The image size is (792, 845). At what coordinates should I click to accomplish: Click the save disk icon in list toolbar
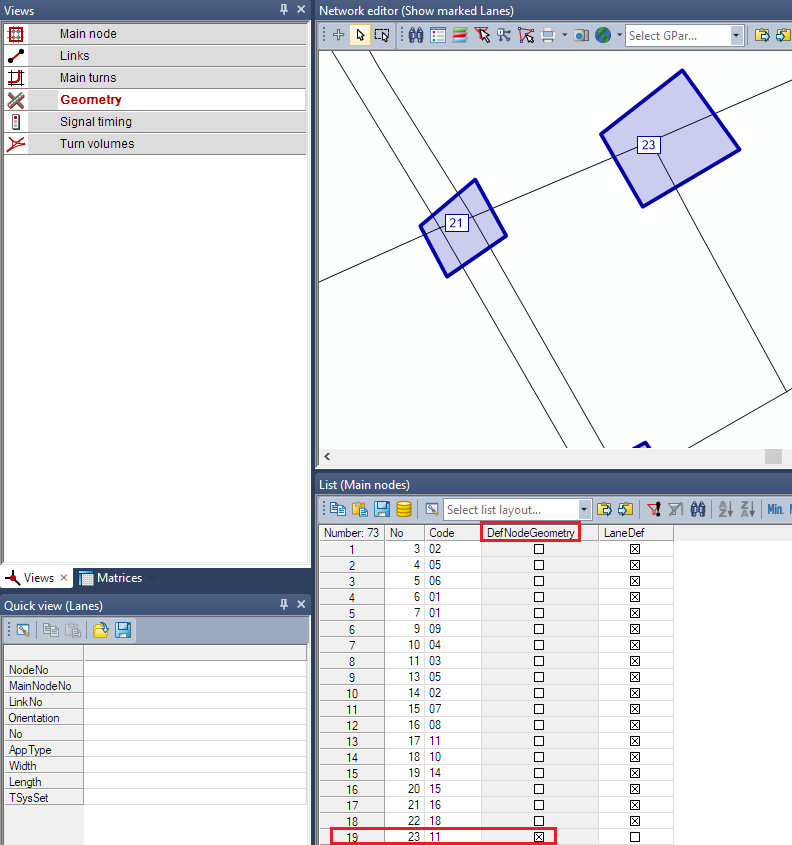382,509
